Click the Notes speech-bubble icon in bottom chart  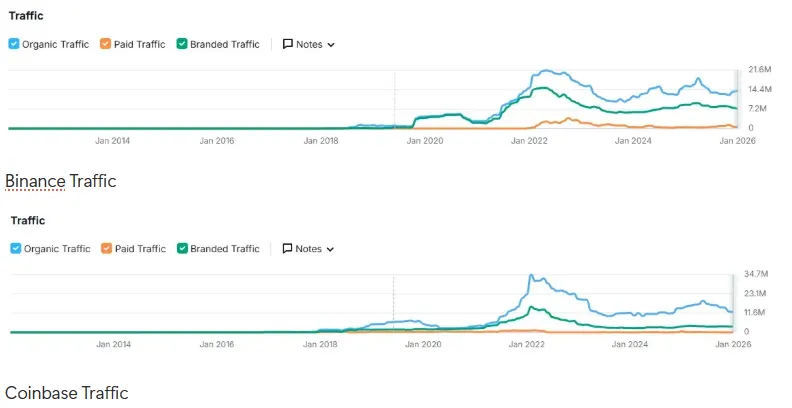[288, 249]
